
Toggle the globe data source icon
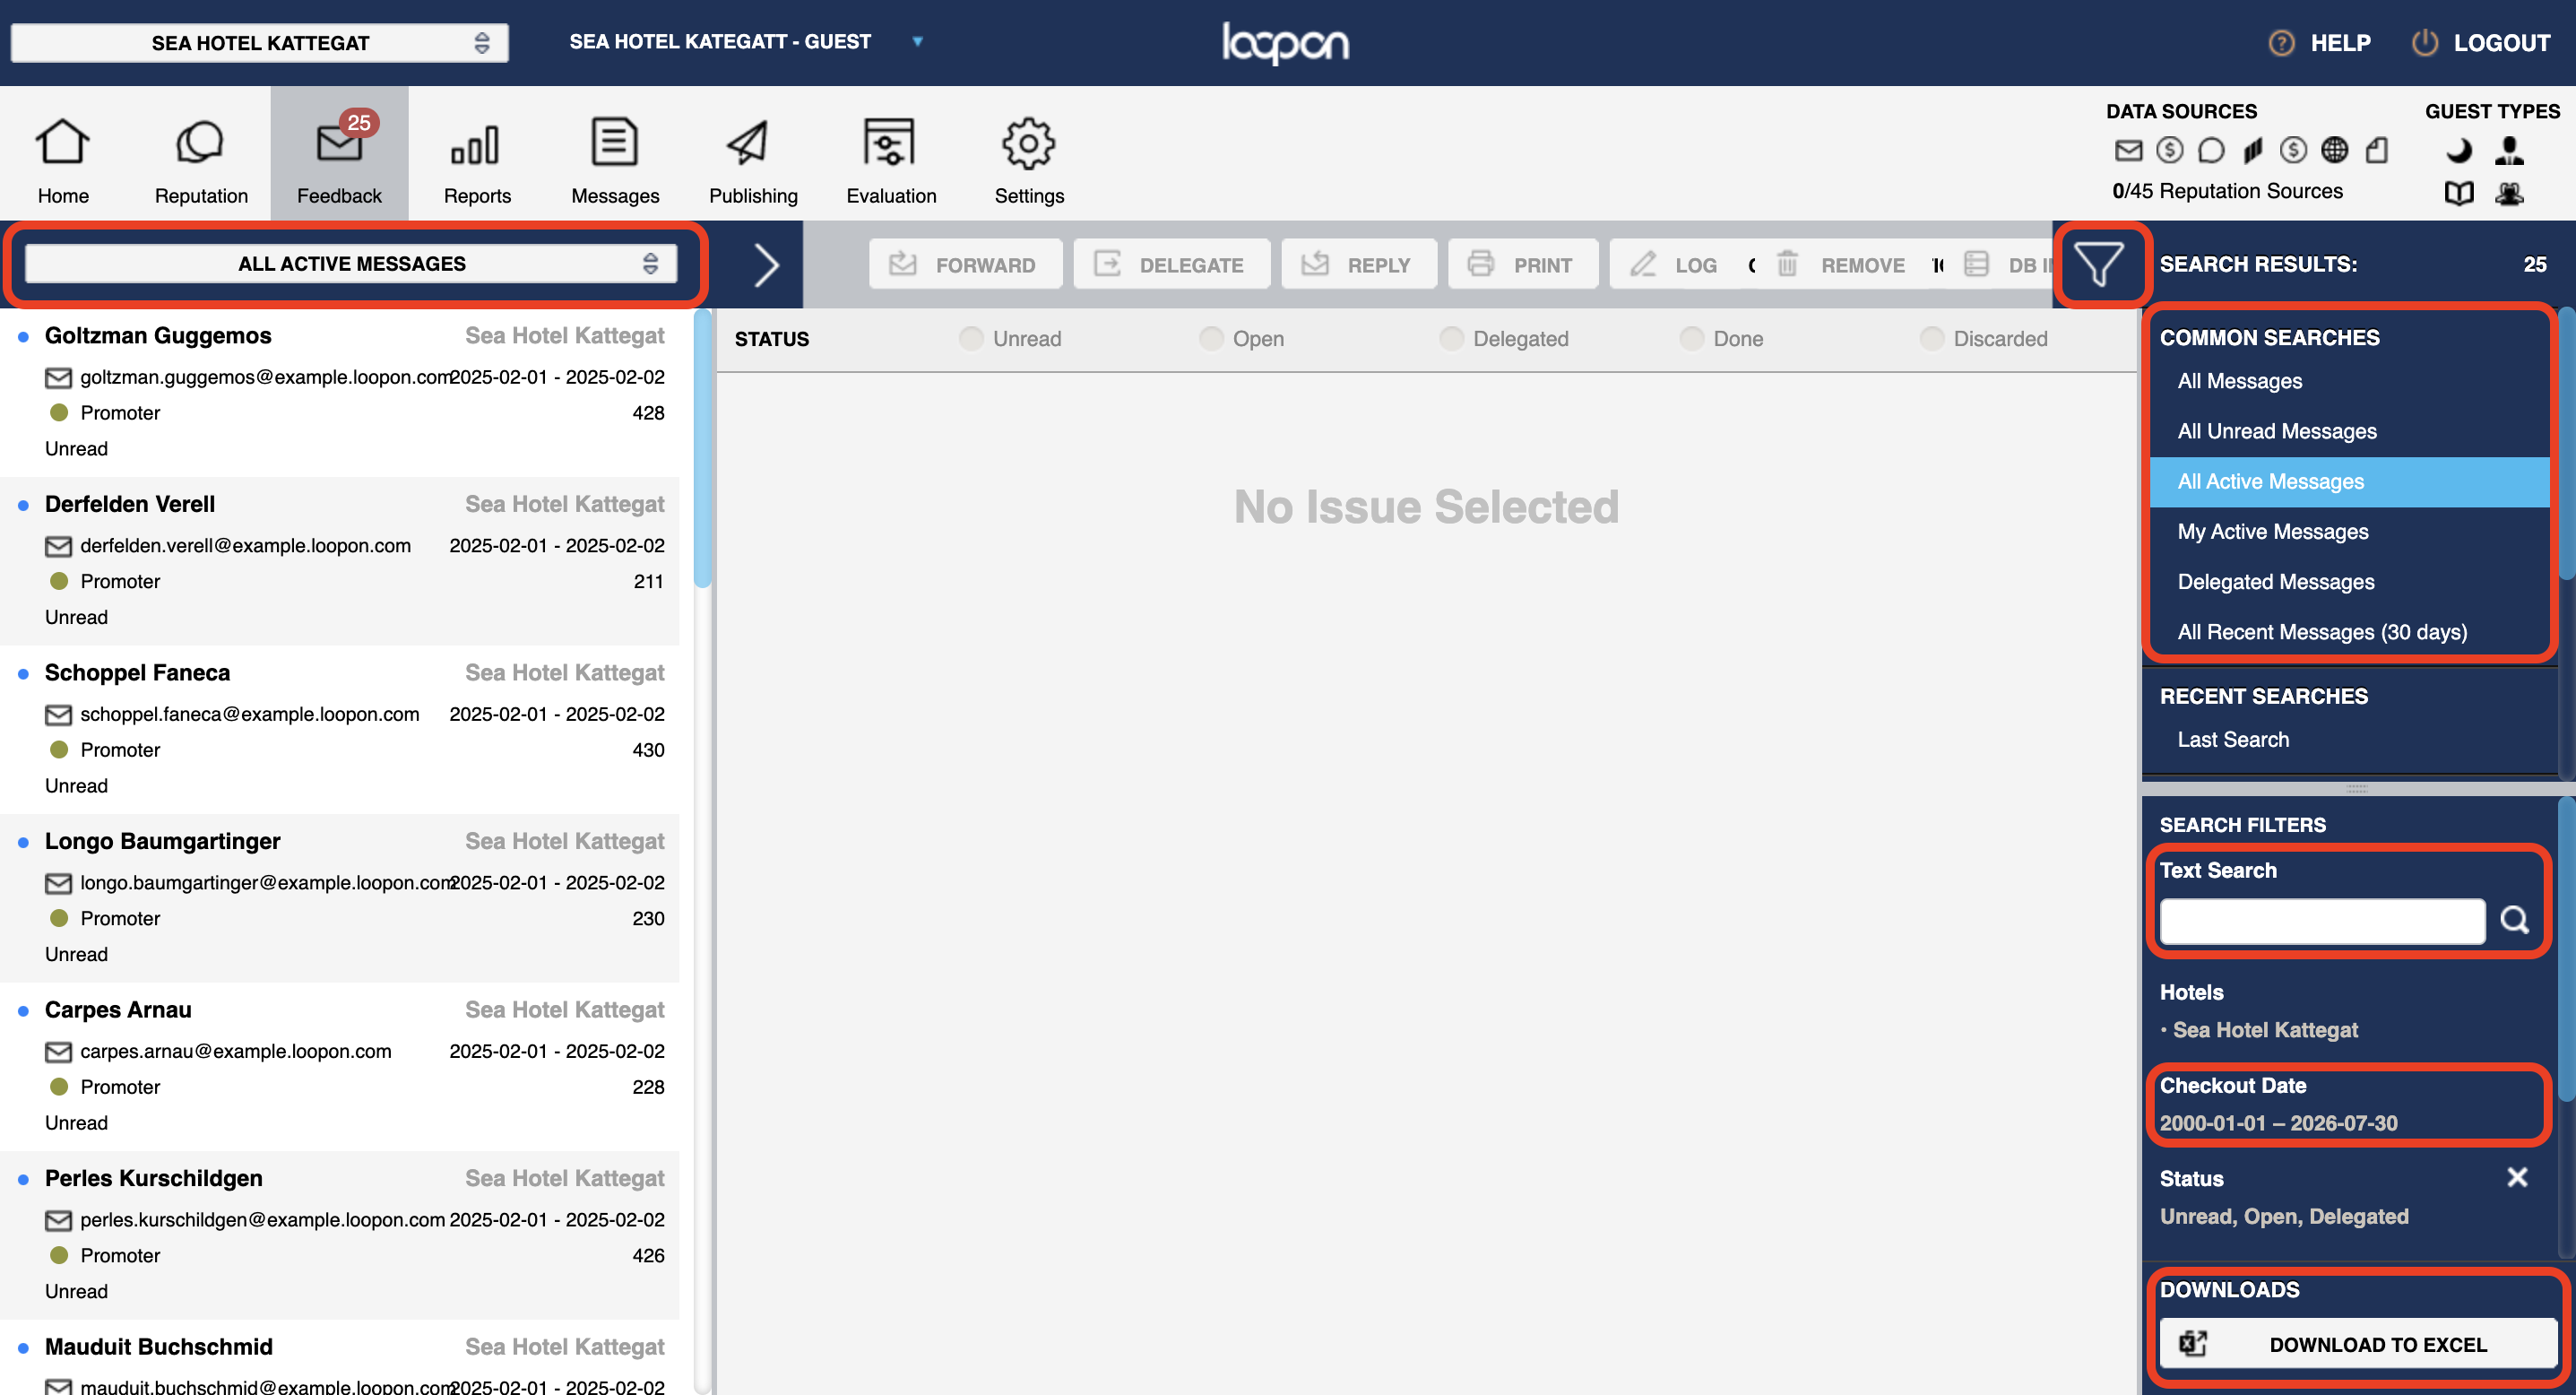point(2334,150)
